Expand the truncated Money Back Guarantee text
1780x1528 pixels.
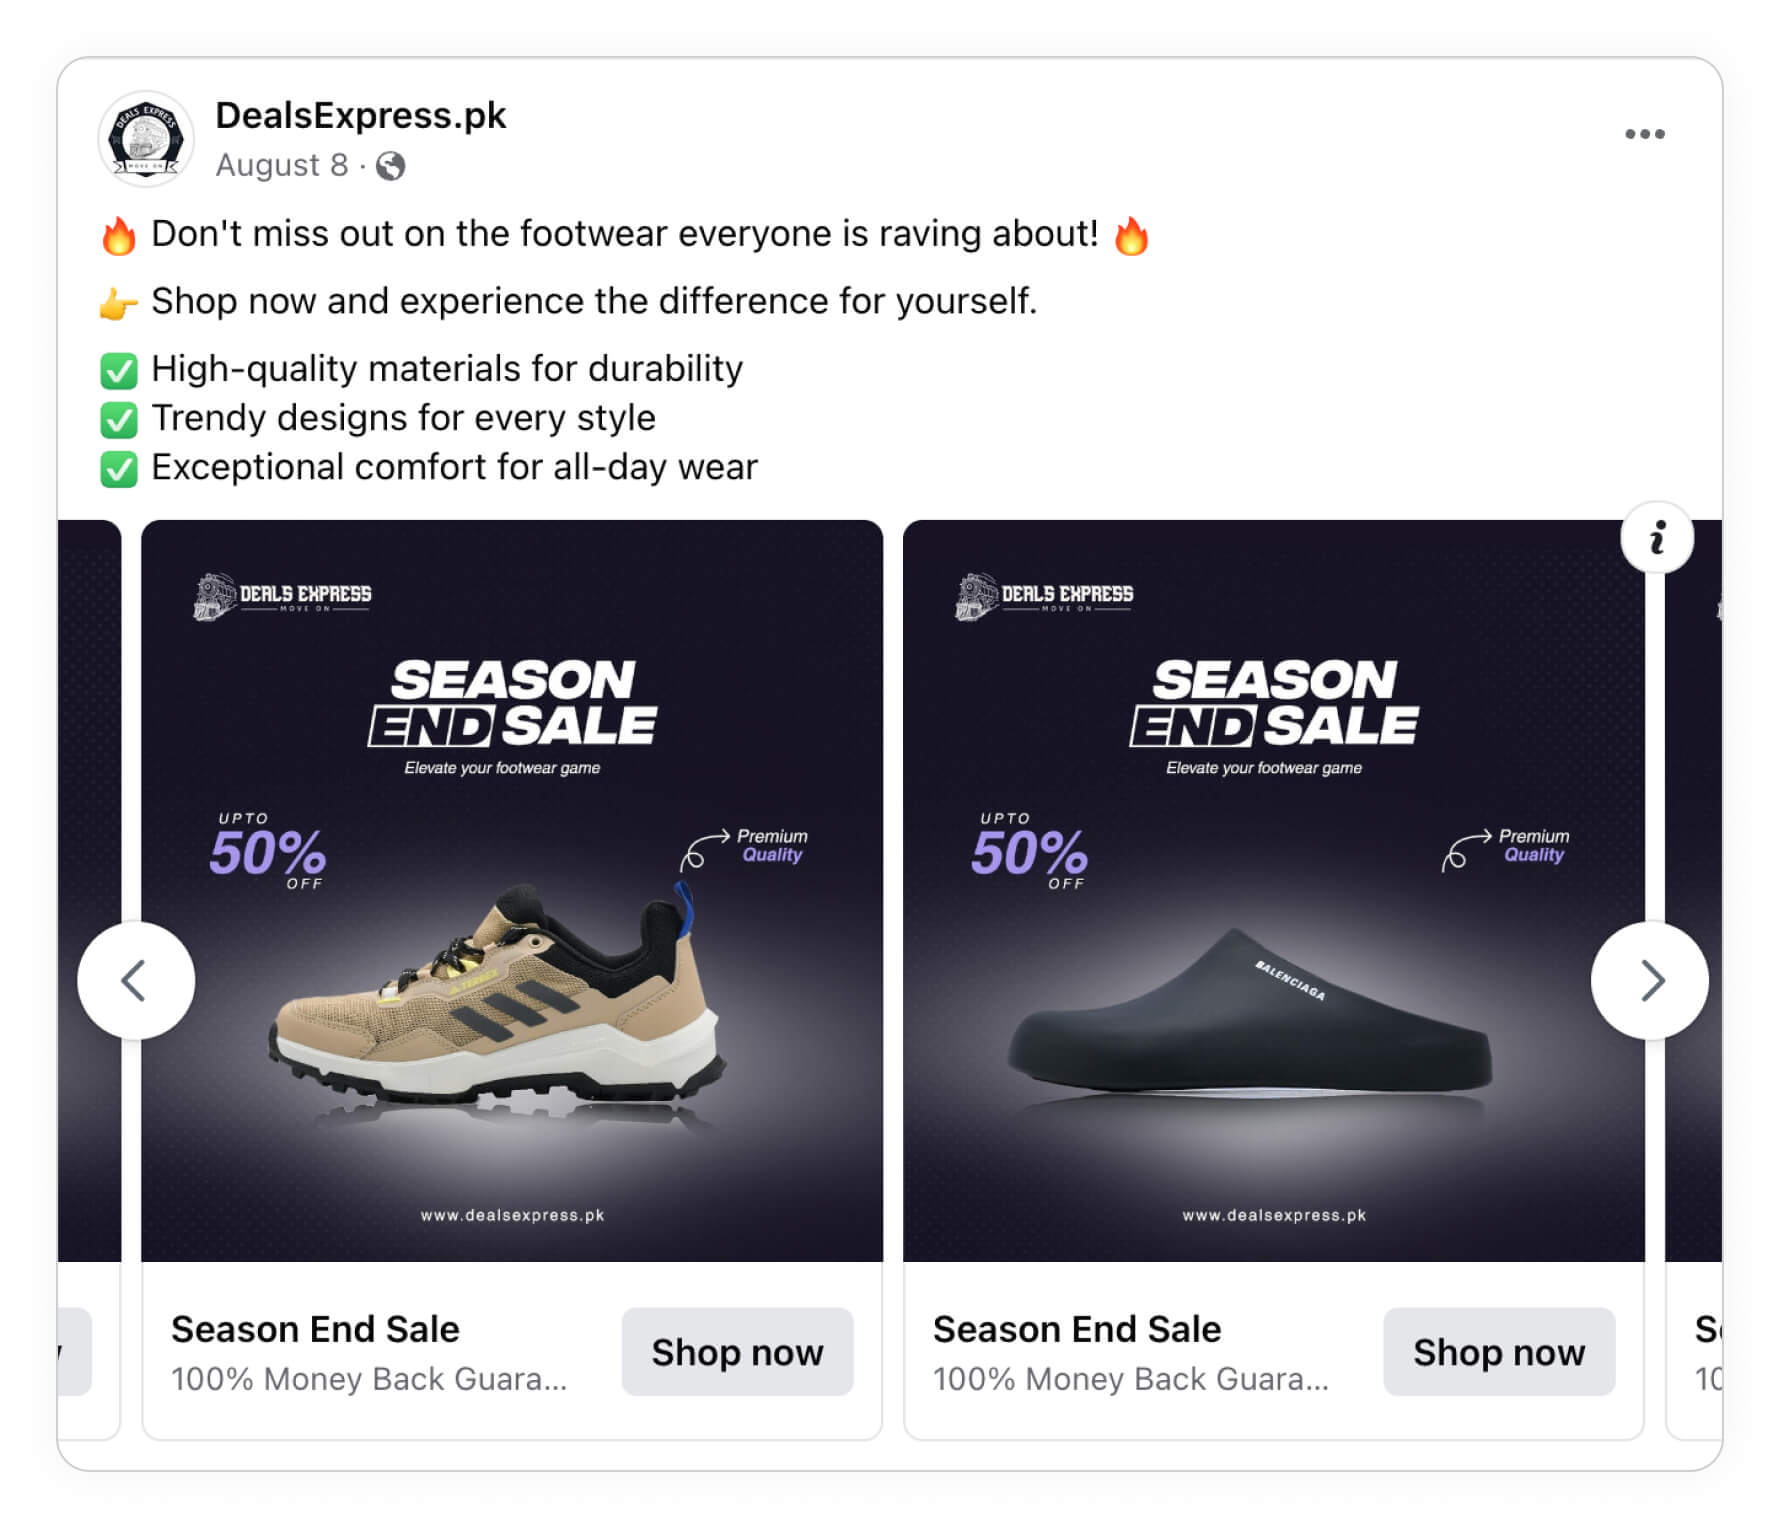[x=370, y=1378]
